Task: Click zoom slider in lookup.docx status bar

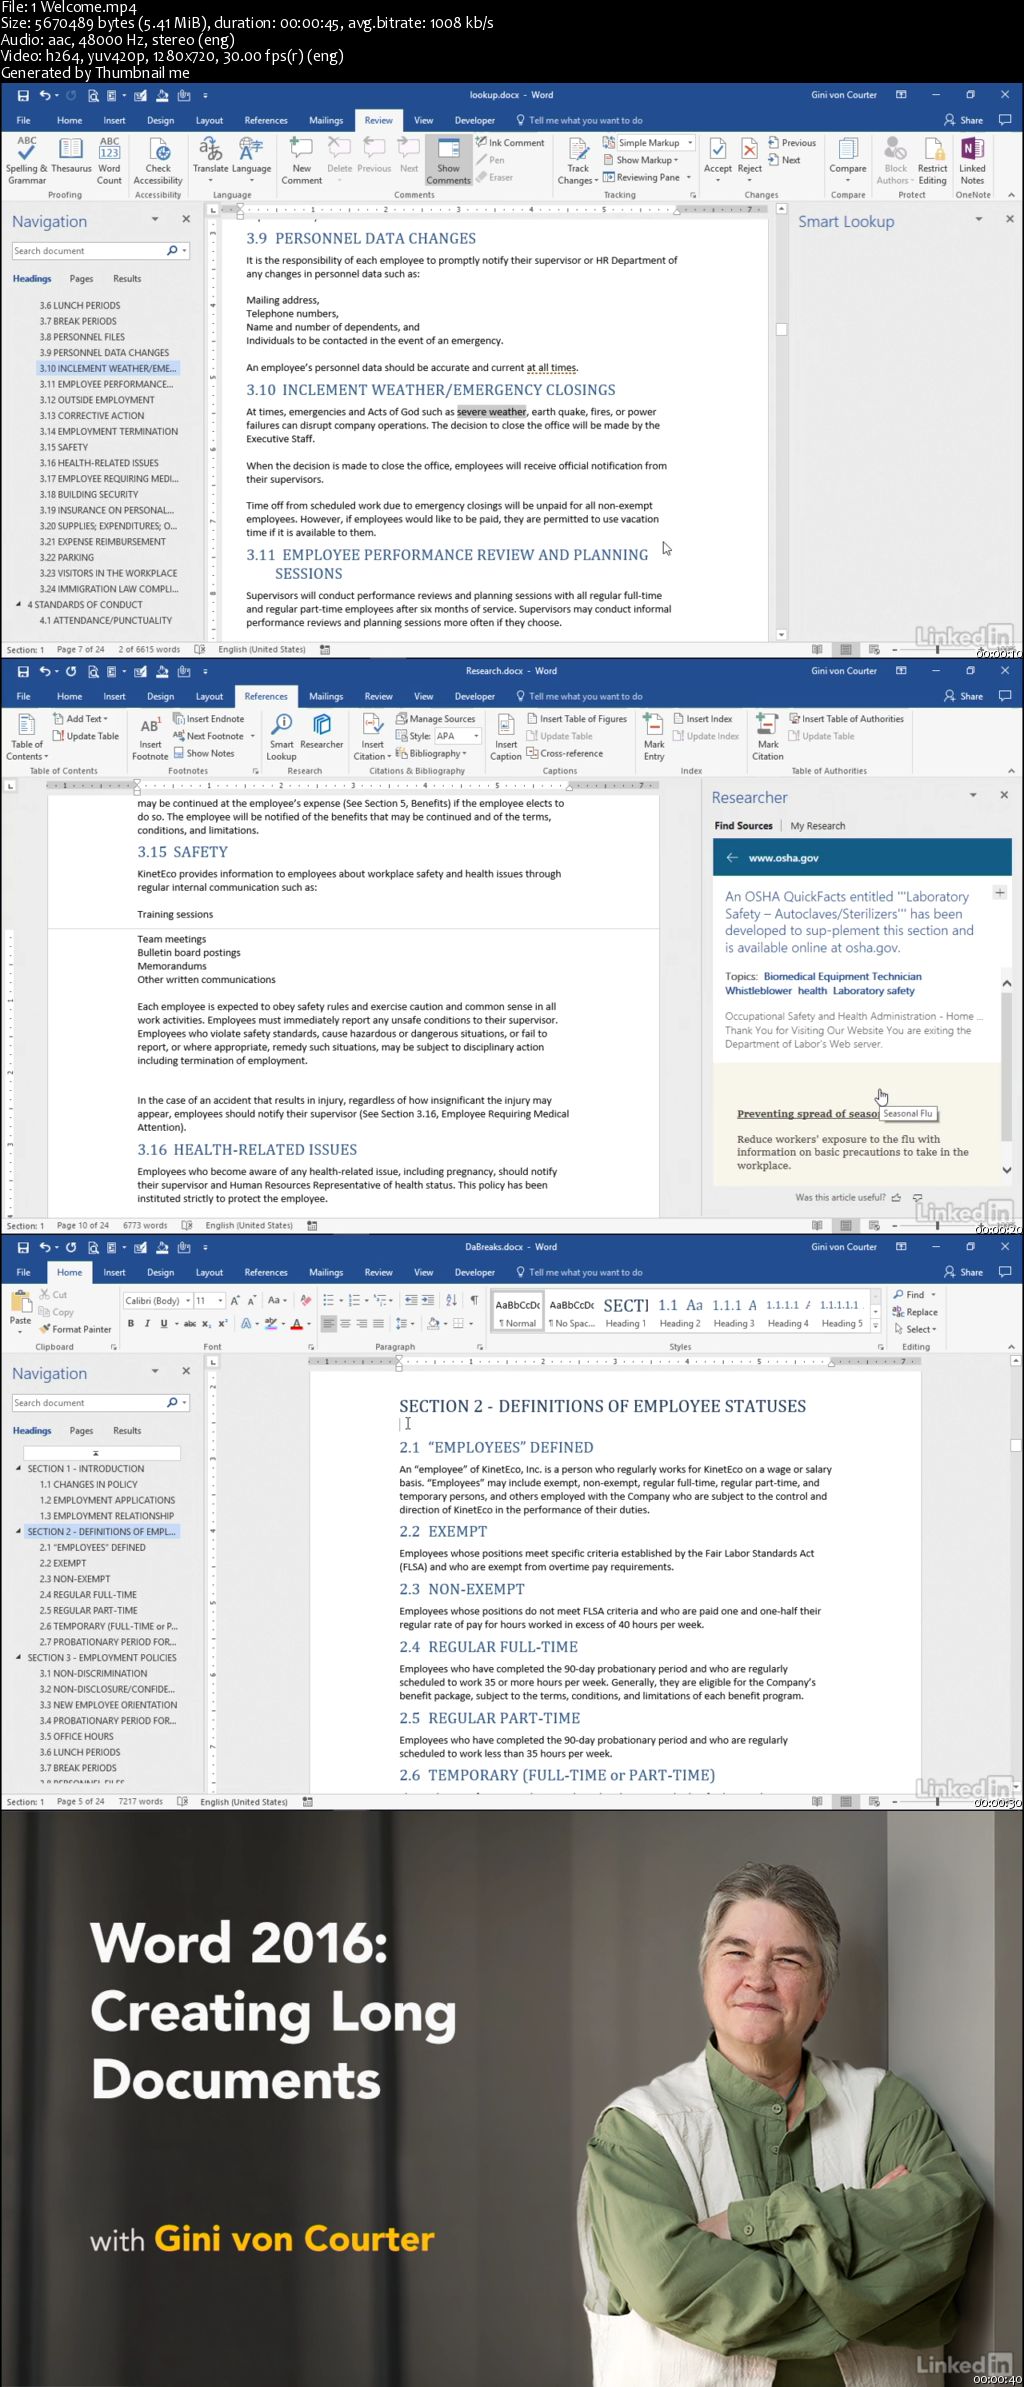Action: point(937,650)
